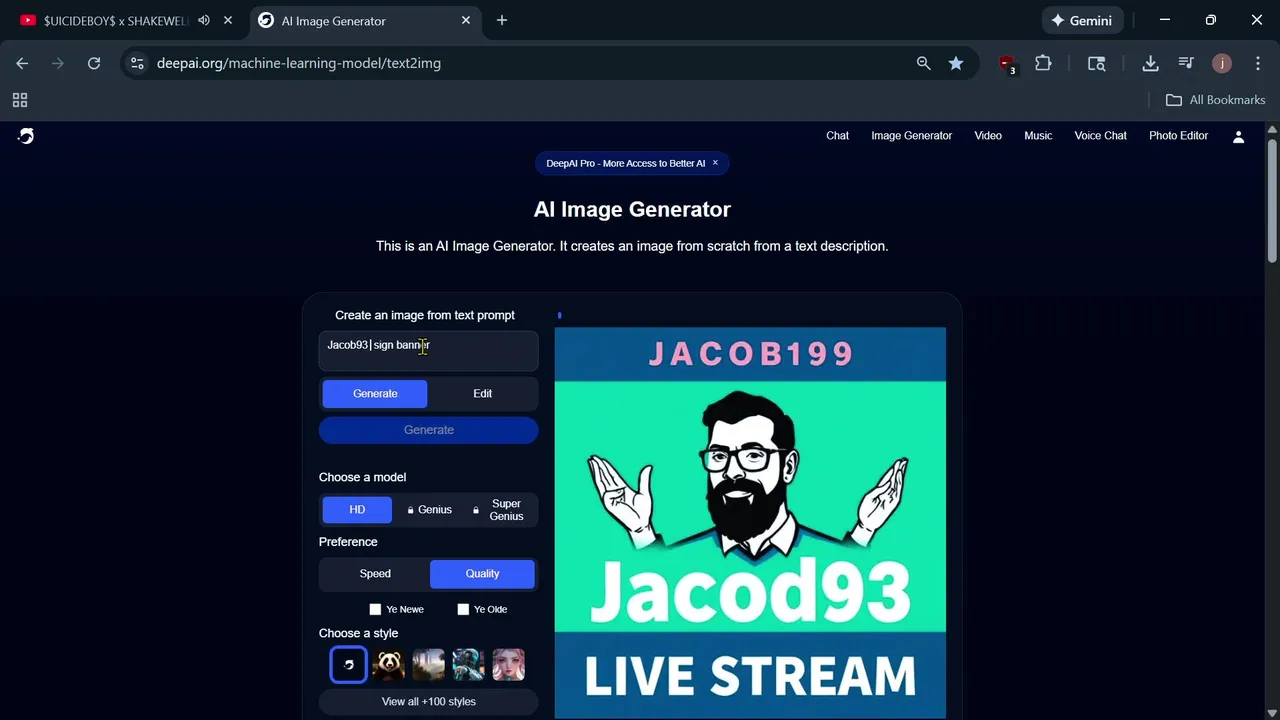
Task: Click the wide Generate submit button
Action: 428,430
